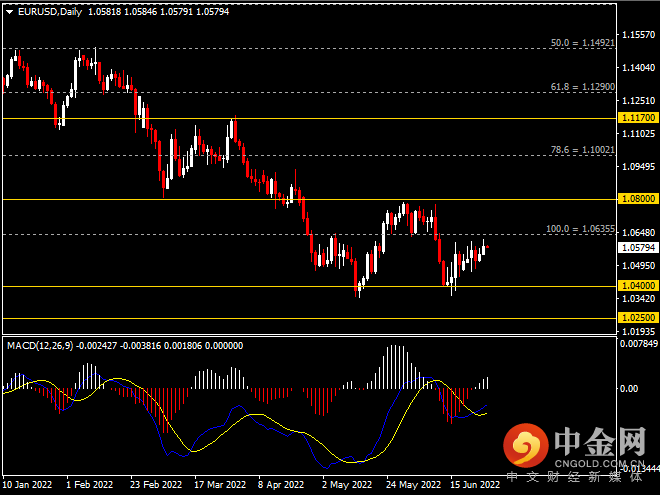Click the current price tag 1.05794
Screen dimensions: 660x495
[638, 248]
